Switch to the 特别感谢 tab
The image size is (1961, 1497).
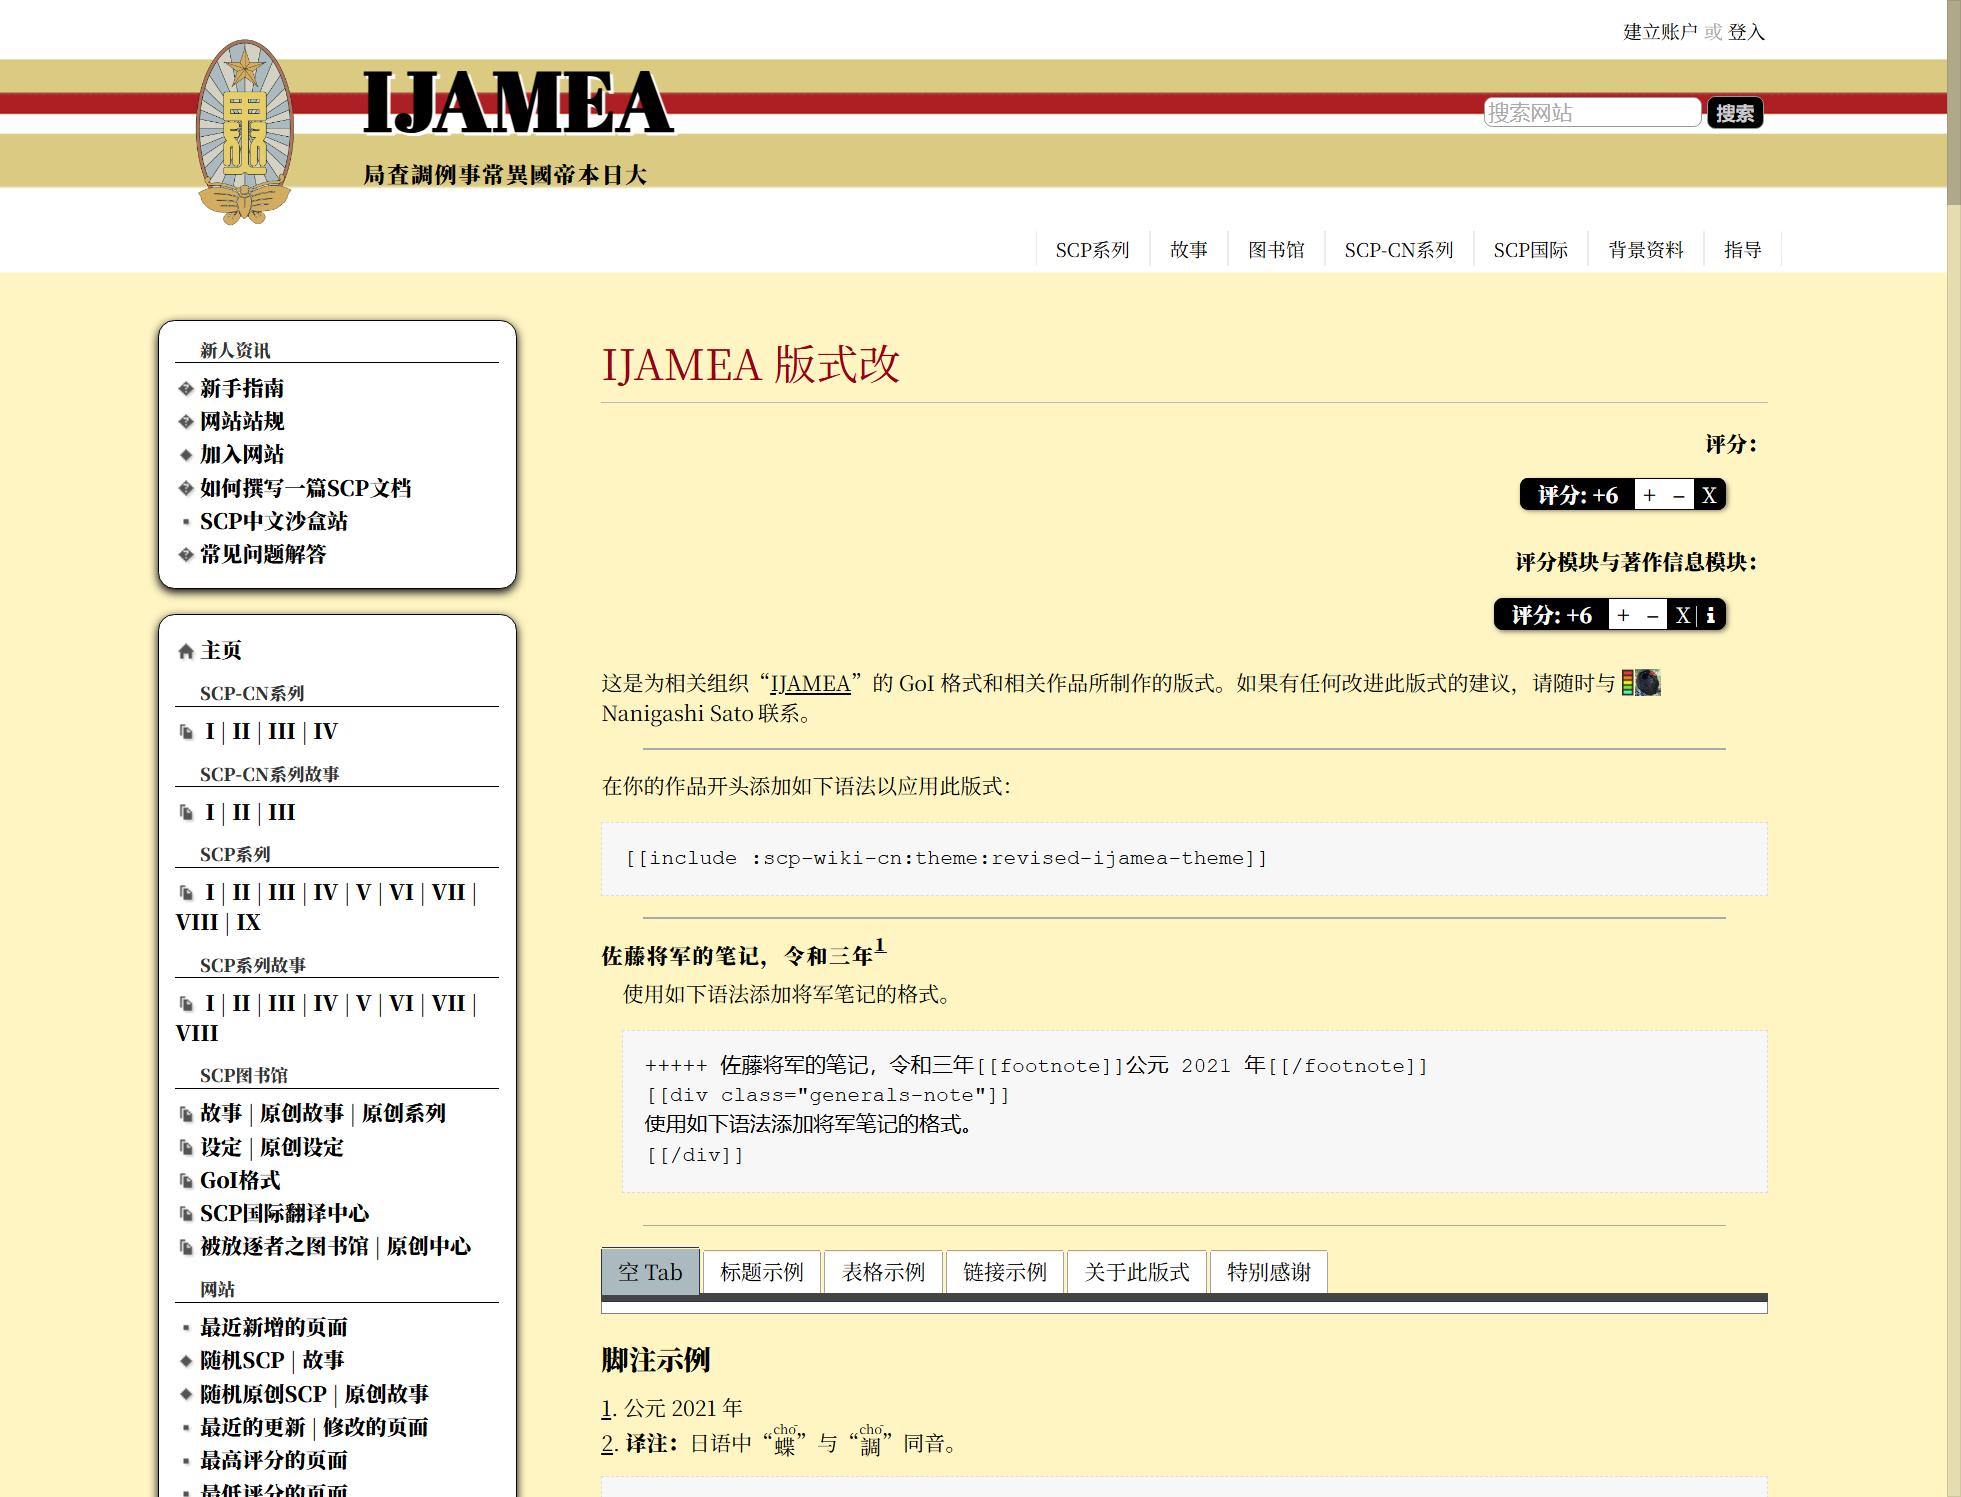[1268, 1271]
